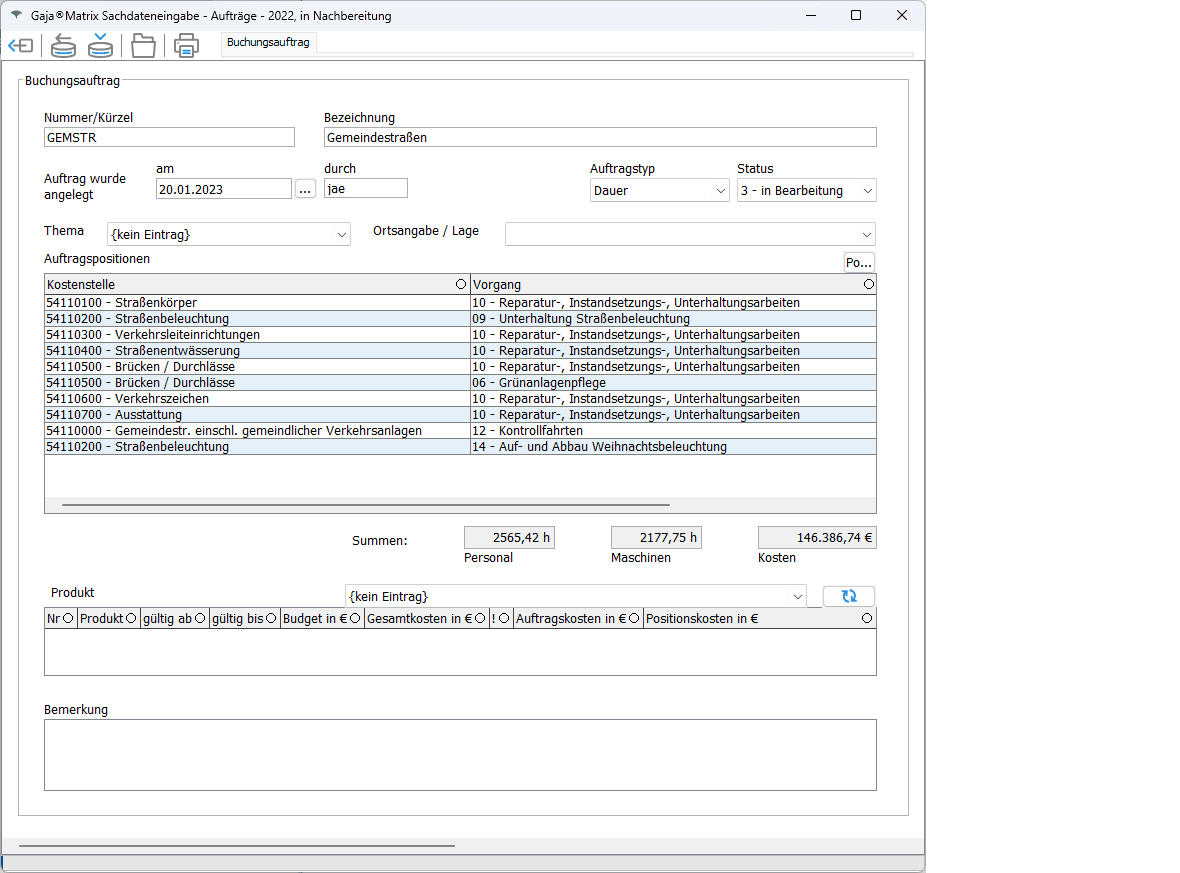Screen dimensions: 1180x873
Task: Open the folder icon in the toolbar
Action: [144, 46]
